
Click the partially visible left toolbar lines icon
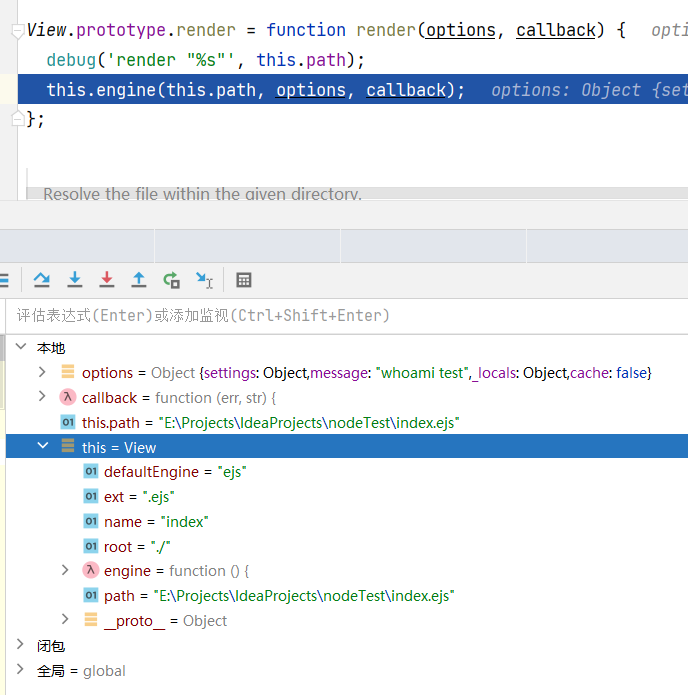coord(4,280)
